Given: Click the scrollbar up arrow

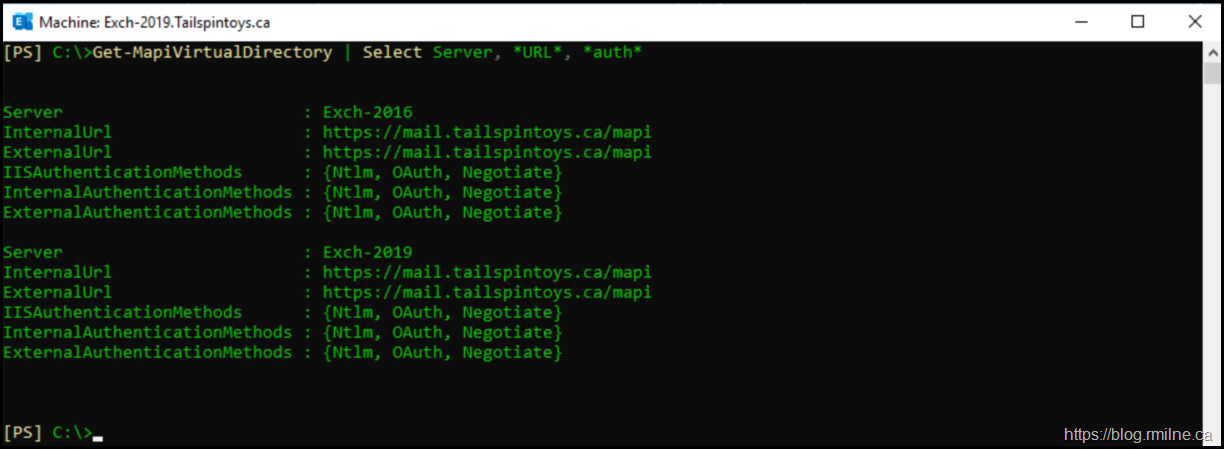Looking at the screenshot, I should [x=1212, y=51].
